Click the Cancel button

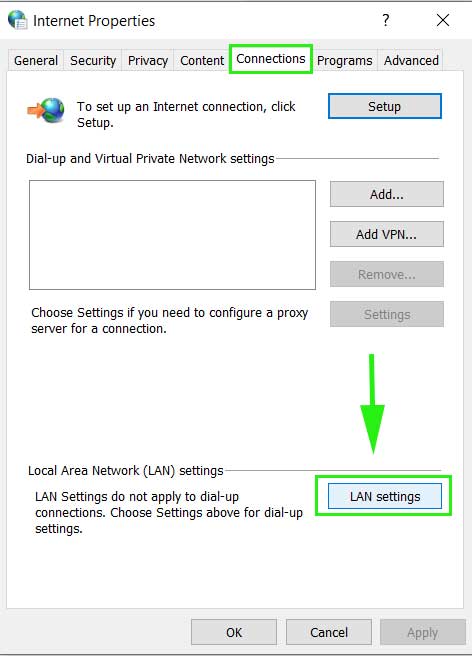(329, 632)
